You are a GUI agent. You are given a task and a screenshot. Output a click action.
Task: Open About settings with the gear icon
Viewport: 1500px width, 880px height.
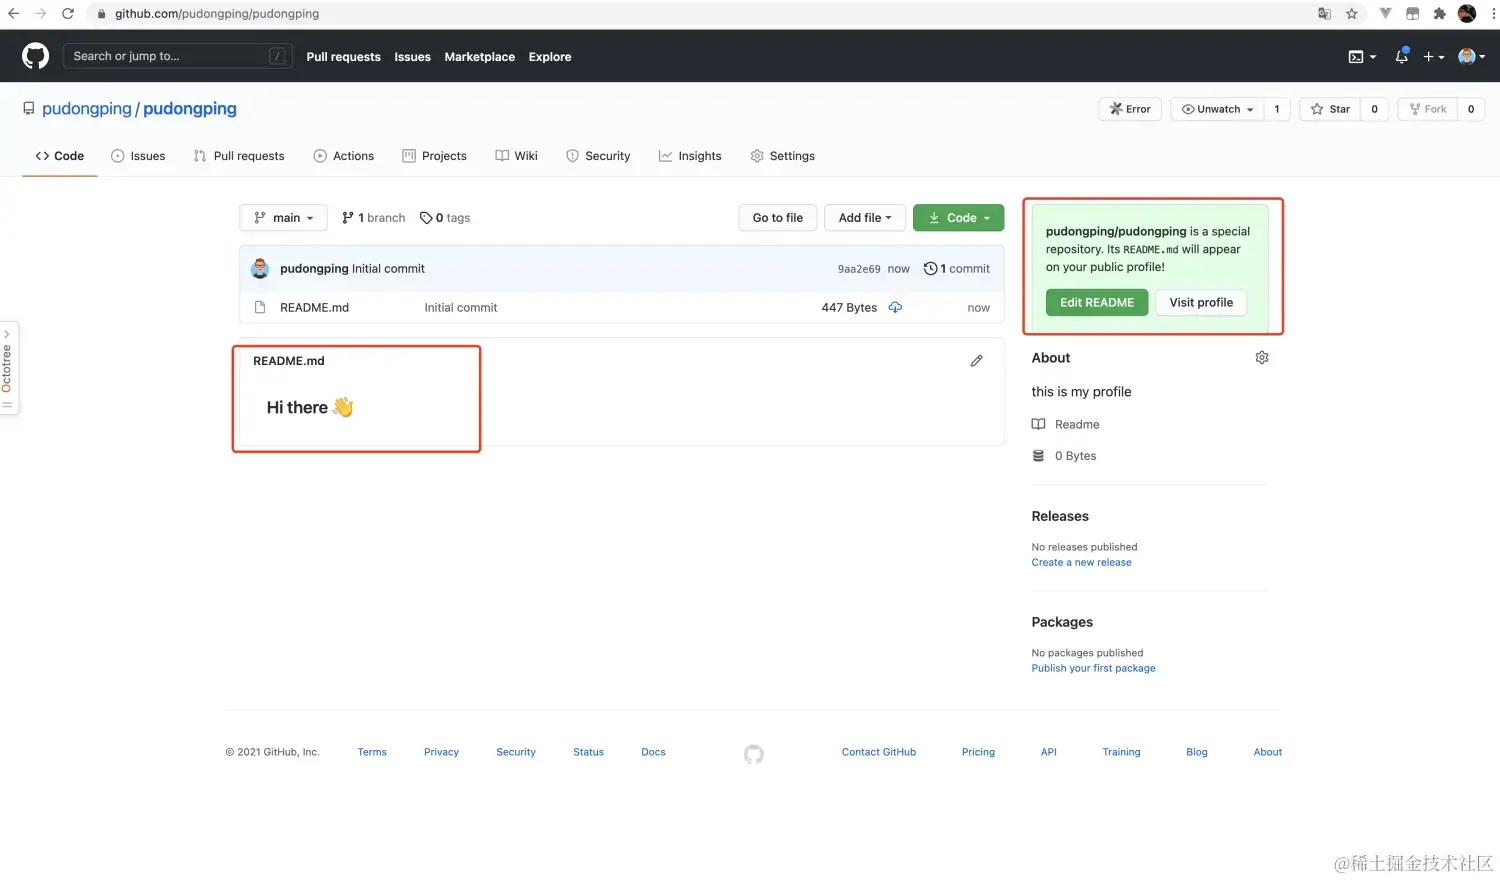(1261, 357)
